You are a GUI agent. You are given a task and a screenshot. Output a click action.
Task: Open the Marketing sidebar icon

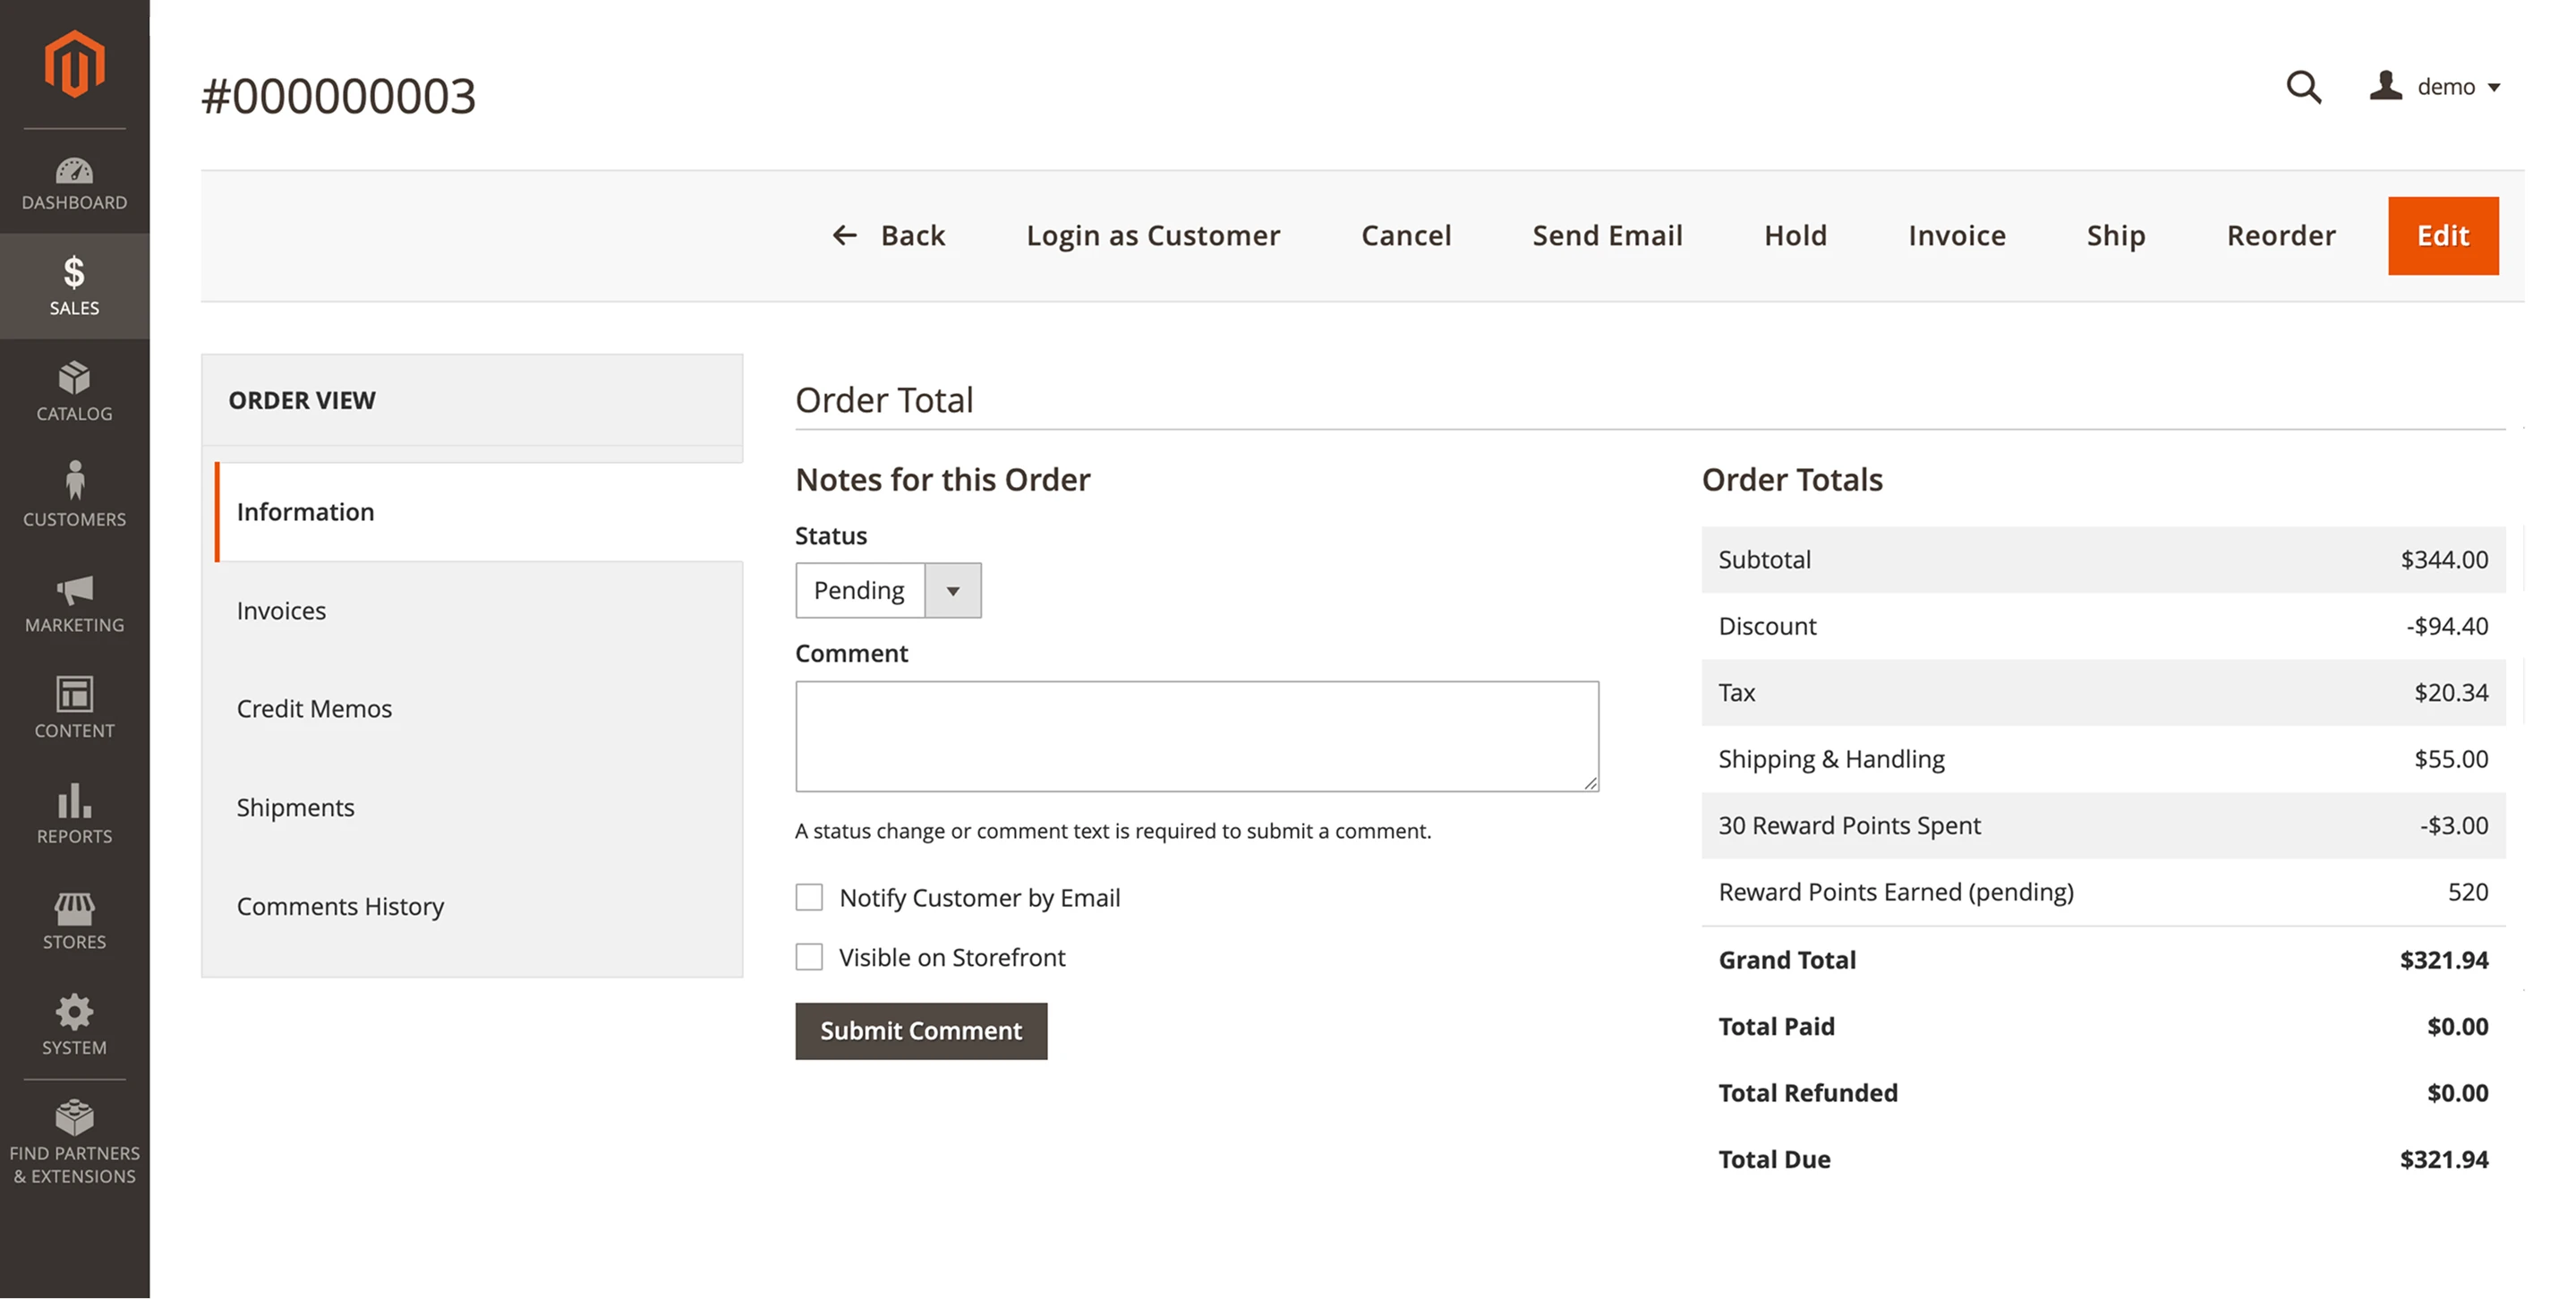[74, 602]
